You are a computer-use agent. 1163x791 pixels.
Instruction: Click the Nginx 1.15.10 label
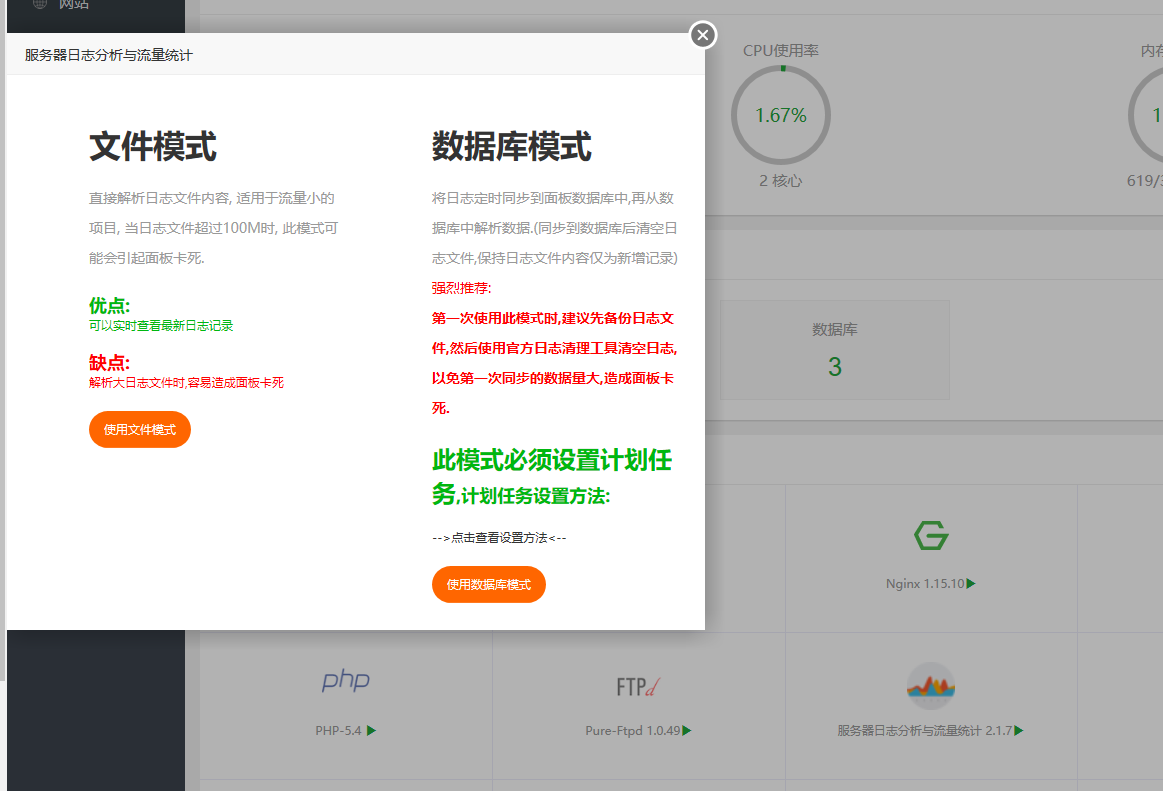[x=925, y=584]
